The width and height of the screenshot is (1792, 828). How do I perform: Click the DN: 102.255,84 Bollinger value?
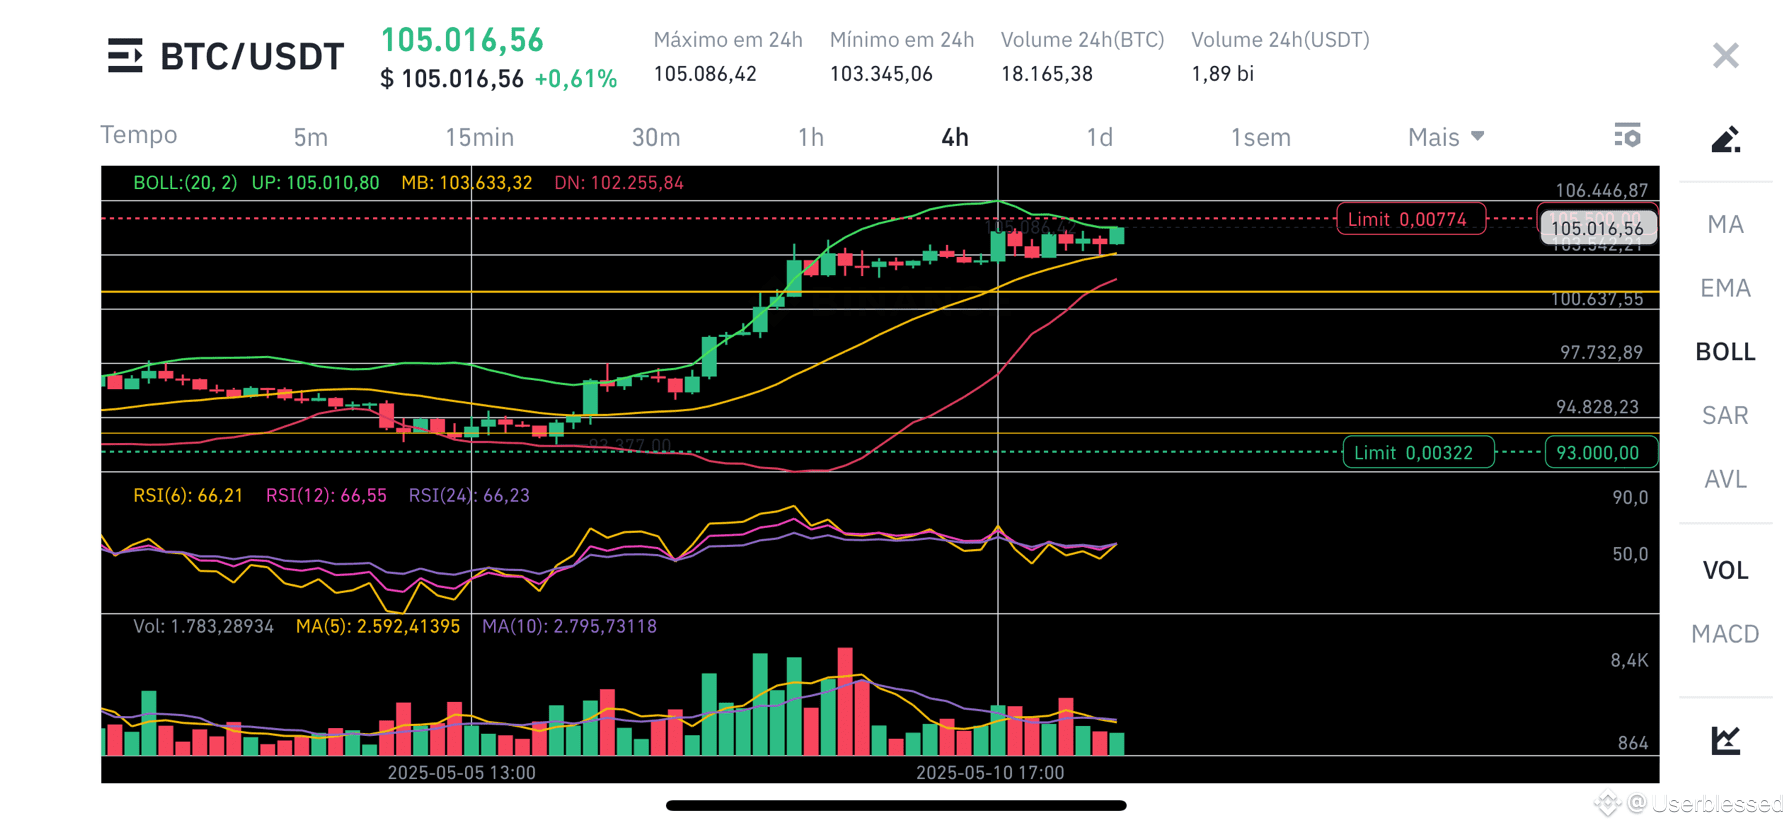(x=619, y=183)
